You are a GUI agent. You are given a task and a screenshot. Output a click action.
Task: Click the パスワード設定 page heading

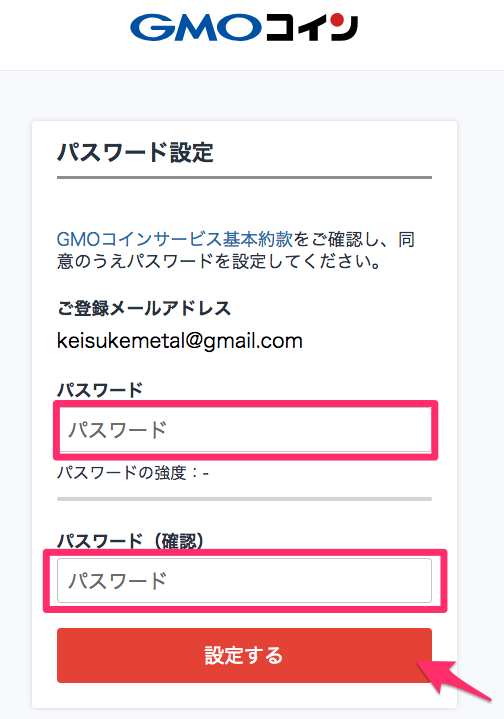pos(135,153)
